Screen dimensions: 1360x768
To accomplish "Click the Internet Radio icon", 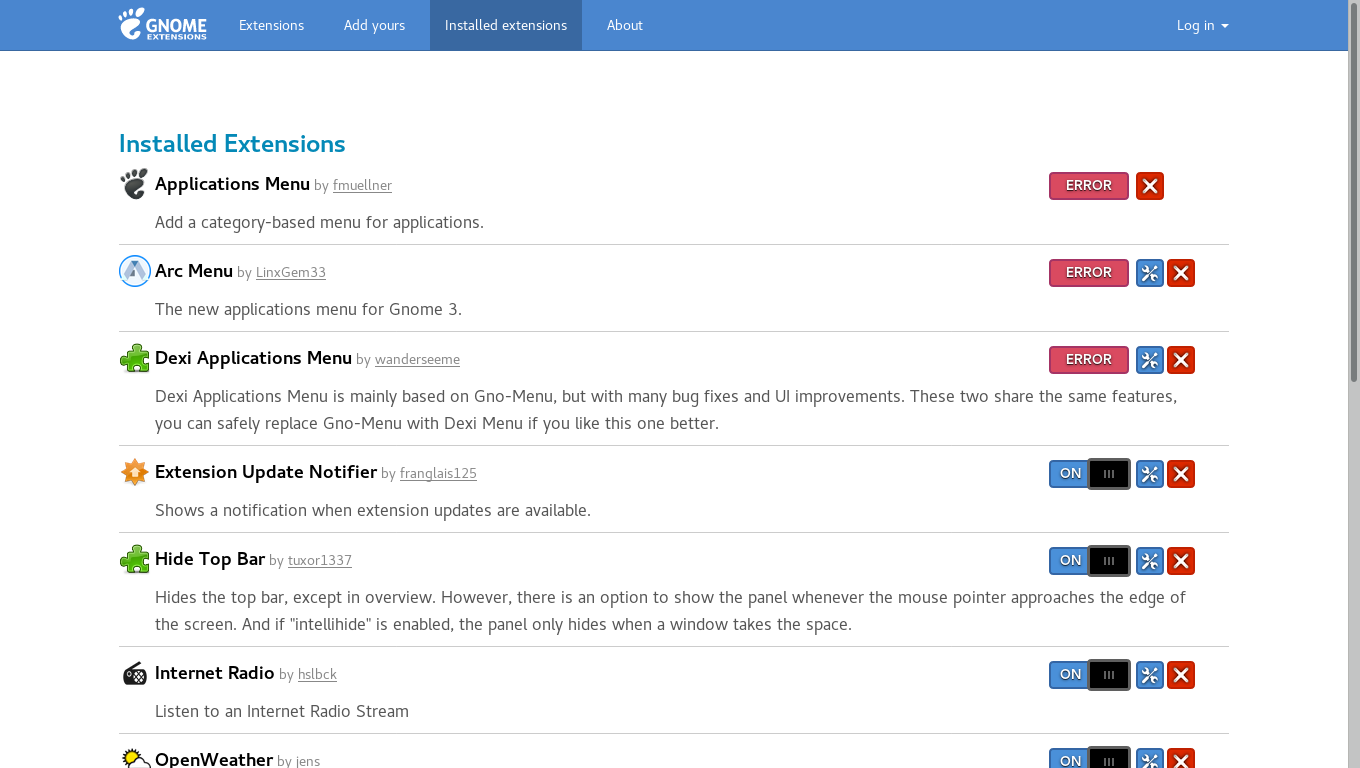I will [x=134, y=673].
